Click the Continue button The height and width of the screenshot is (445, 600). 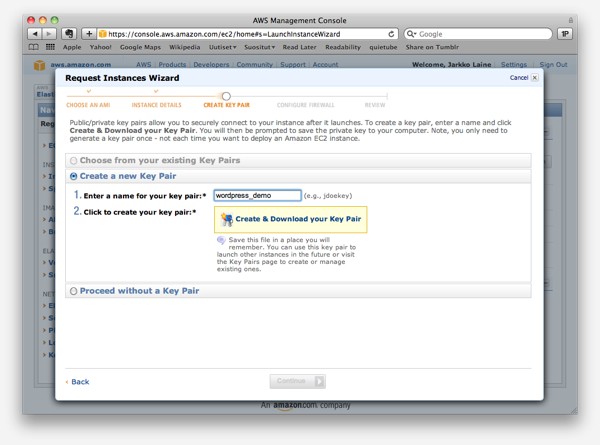click(298, 381)
